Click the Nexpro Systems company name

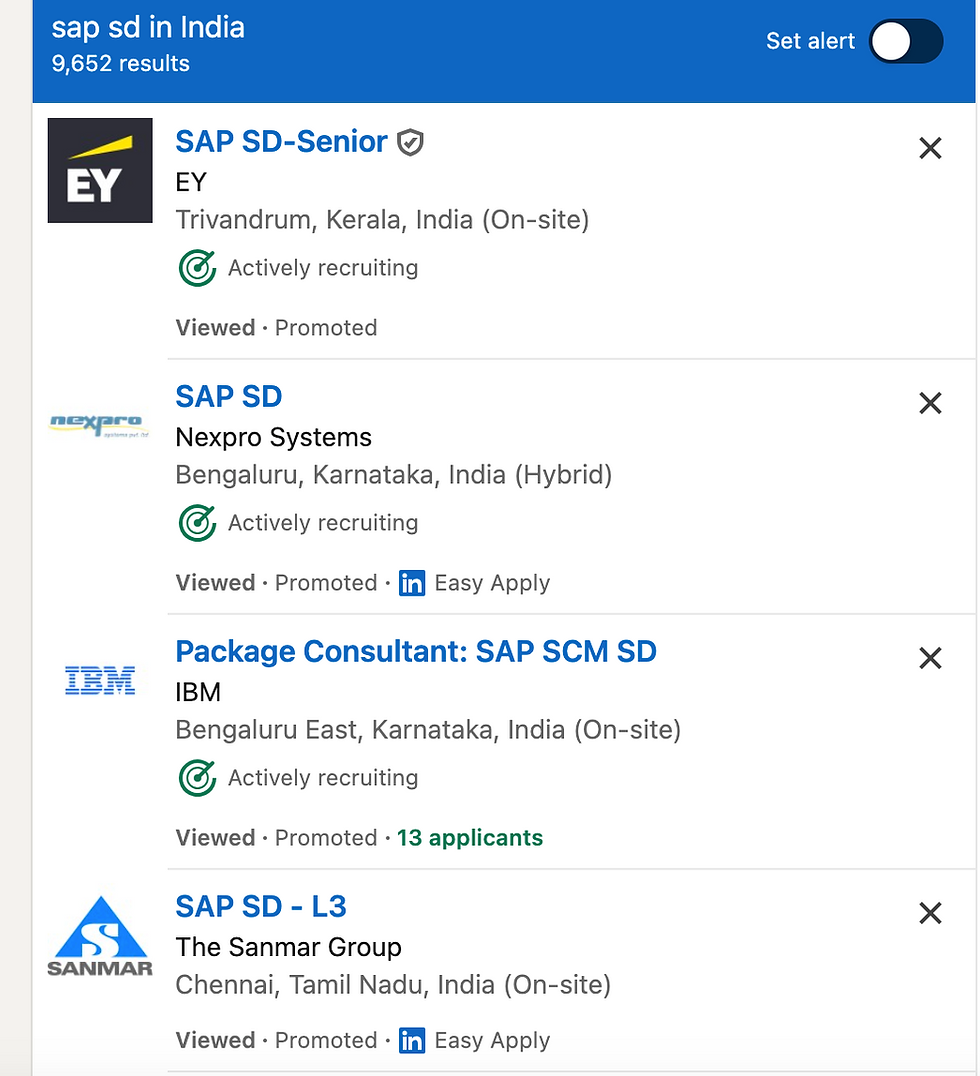tap(273, 438)
